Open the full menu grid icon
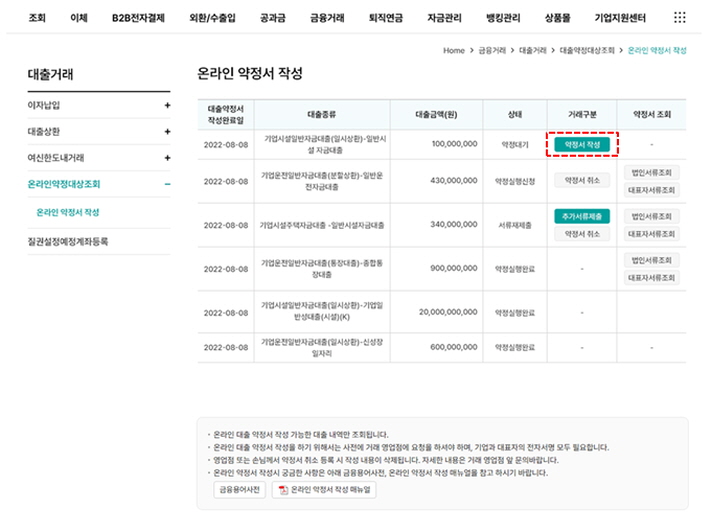The image size is (712, 532). pos(680,17)
